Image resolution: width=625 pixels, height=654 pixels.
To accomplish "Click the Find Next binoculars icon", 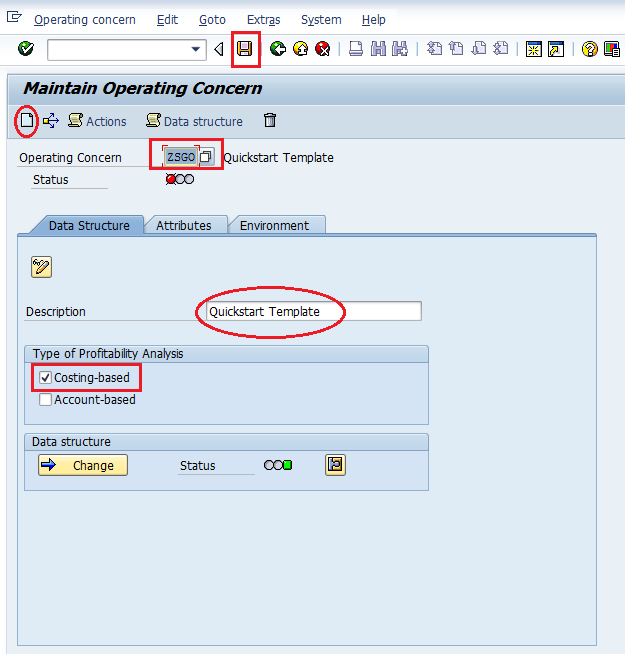I will point(400,49).
